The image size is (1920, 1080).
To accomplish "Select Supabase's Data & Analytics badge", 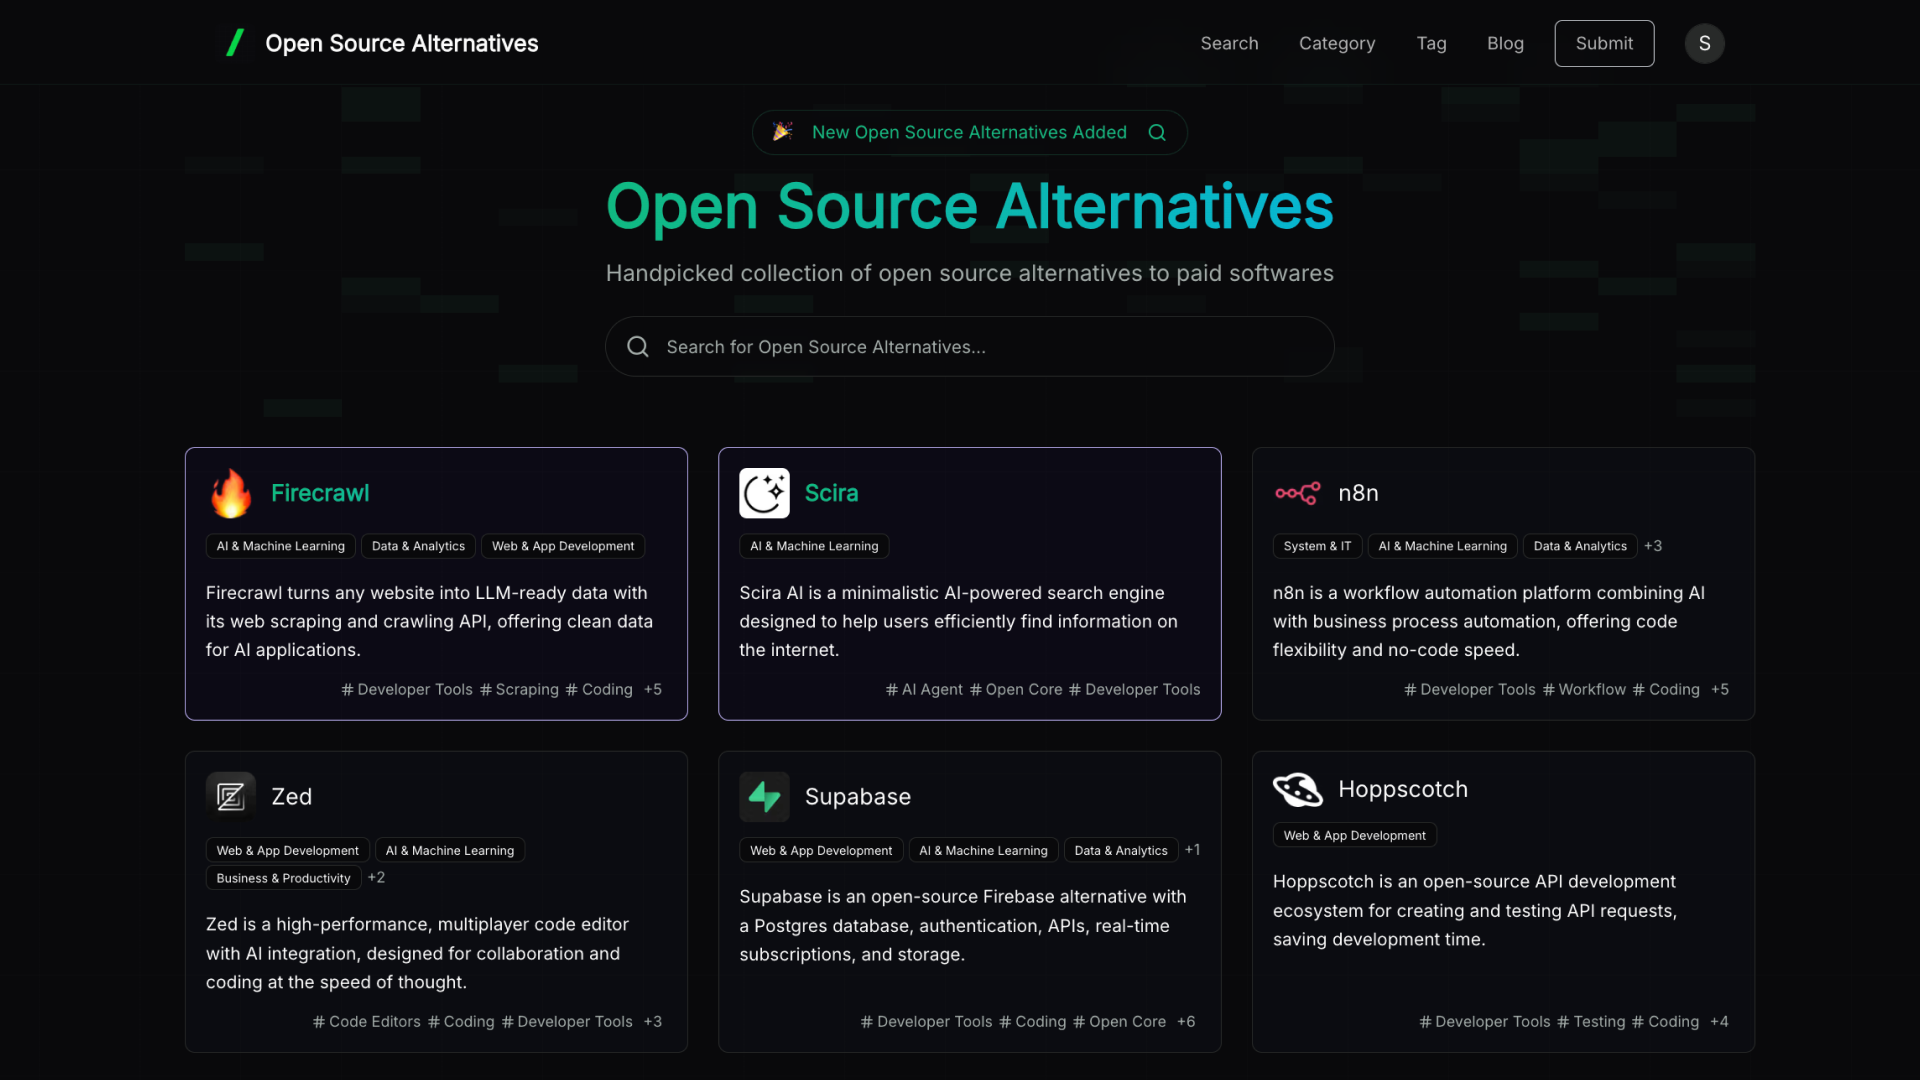I will tap(1121, 850).
